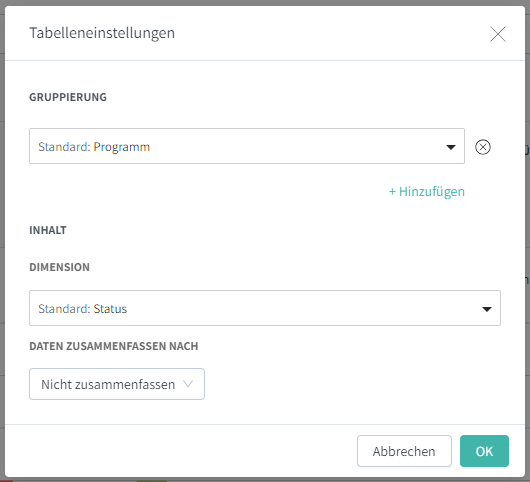This screenshot has height=482, width=530.
Task: Click the dimmed background beside the dialog
Action: click(x=2, y=237)
